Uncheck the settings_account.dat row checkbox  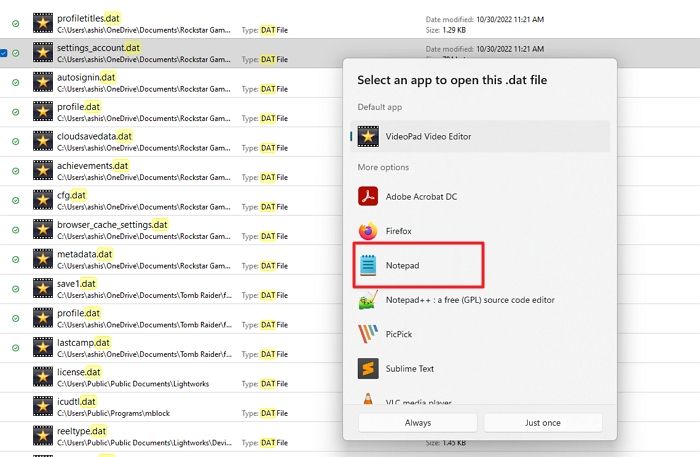[3, 53]
